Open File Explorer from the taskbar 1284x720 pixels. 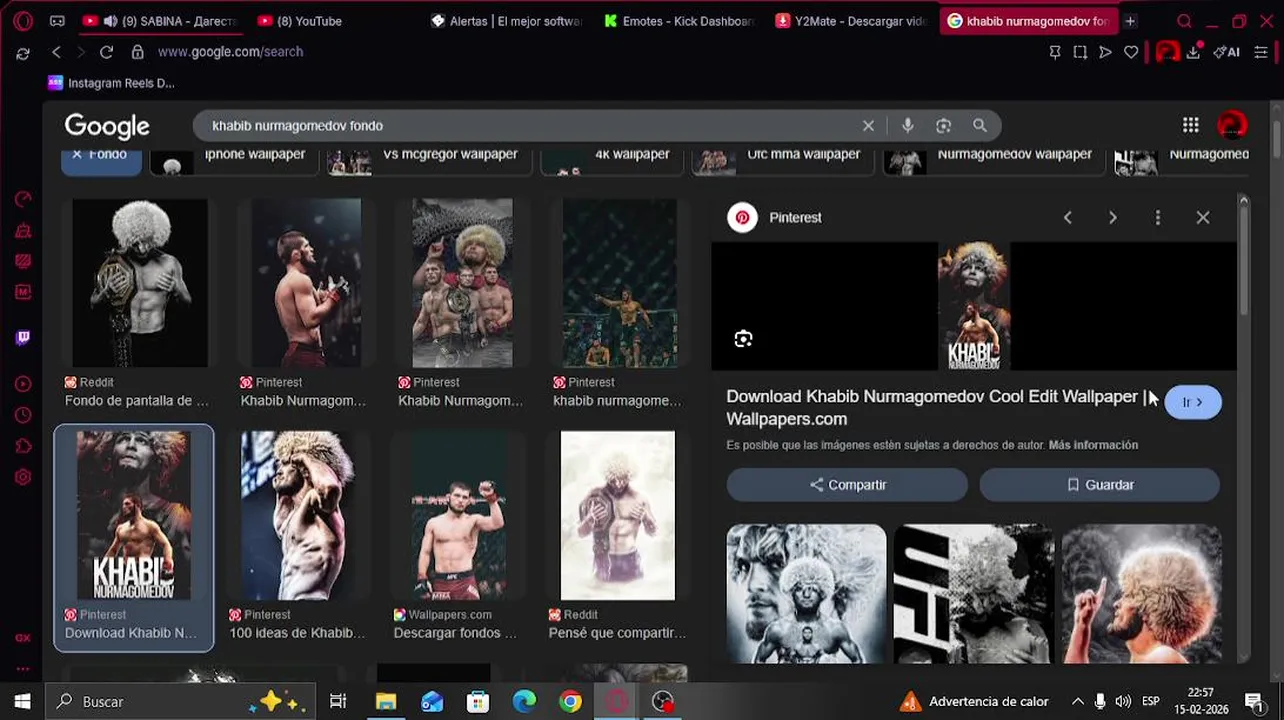tap(386, 702)
